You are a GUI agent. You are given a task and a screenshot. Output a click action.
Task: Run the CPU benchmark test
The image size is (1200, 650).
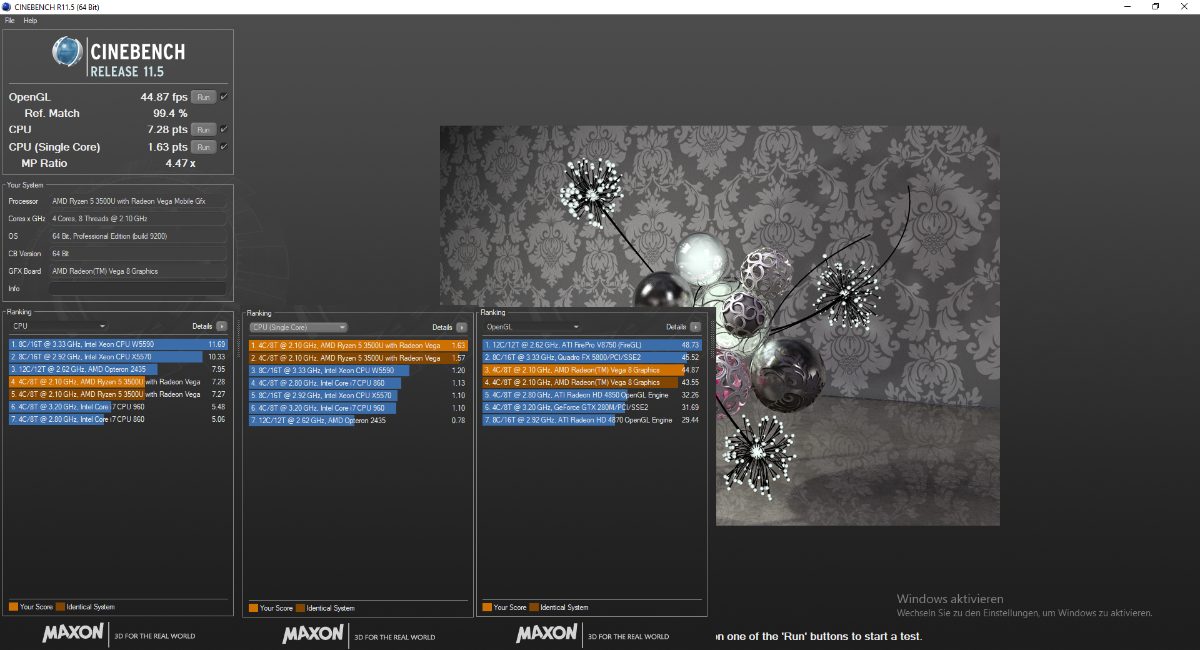tap(203, 130)
